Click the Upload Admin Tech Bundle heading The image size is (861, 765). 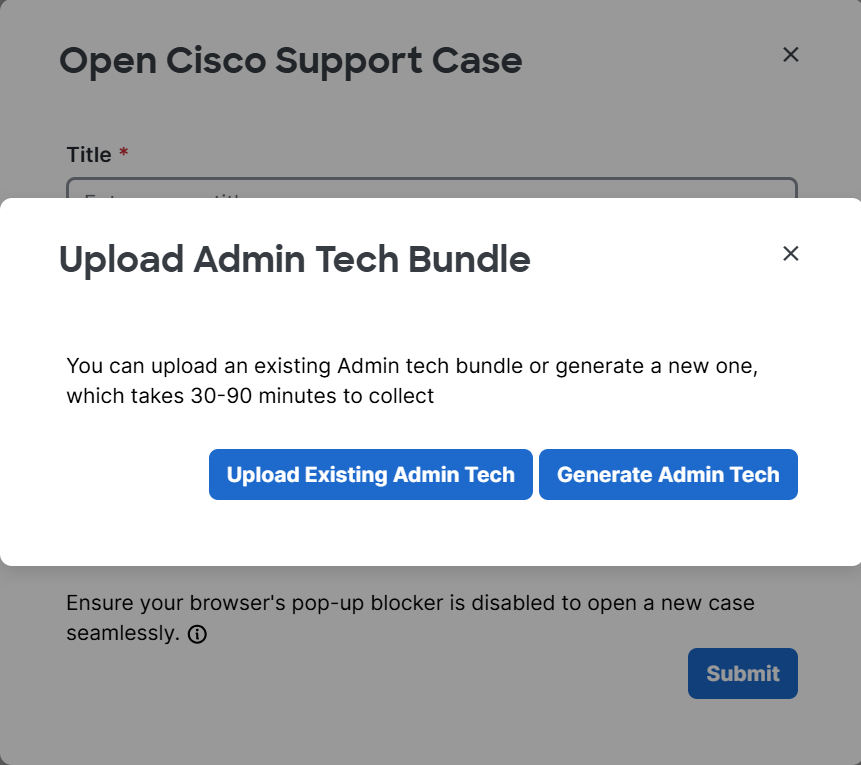tap(294, 259)
